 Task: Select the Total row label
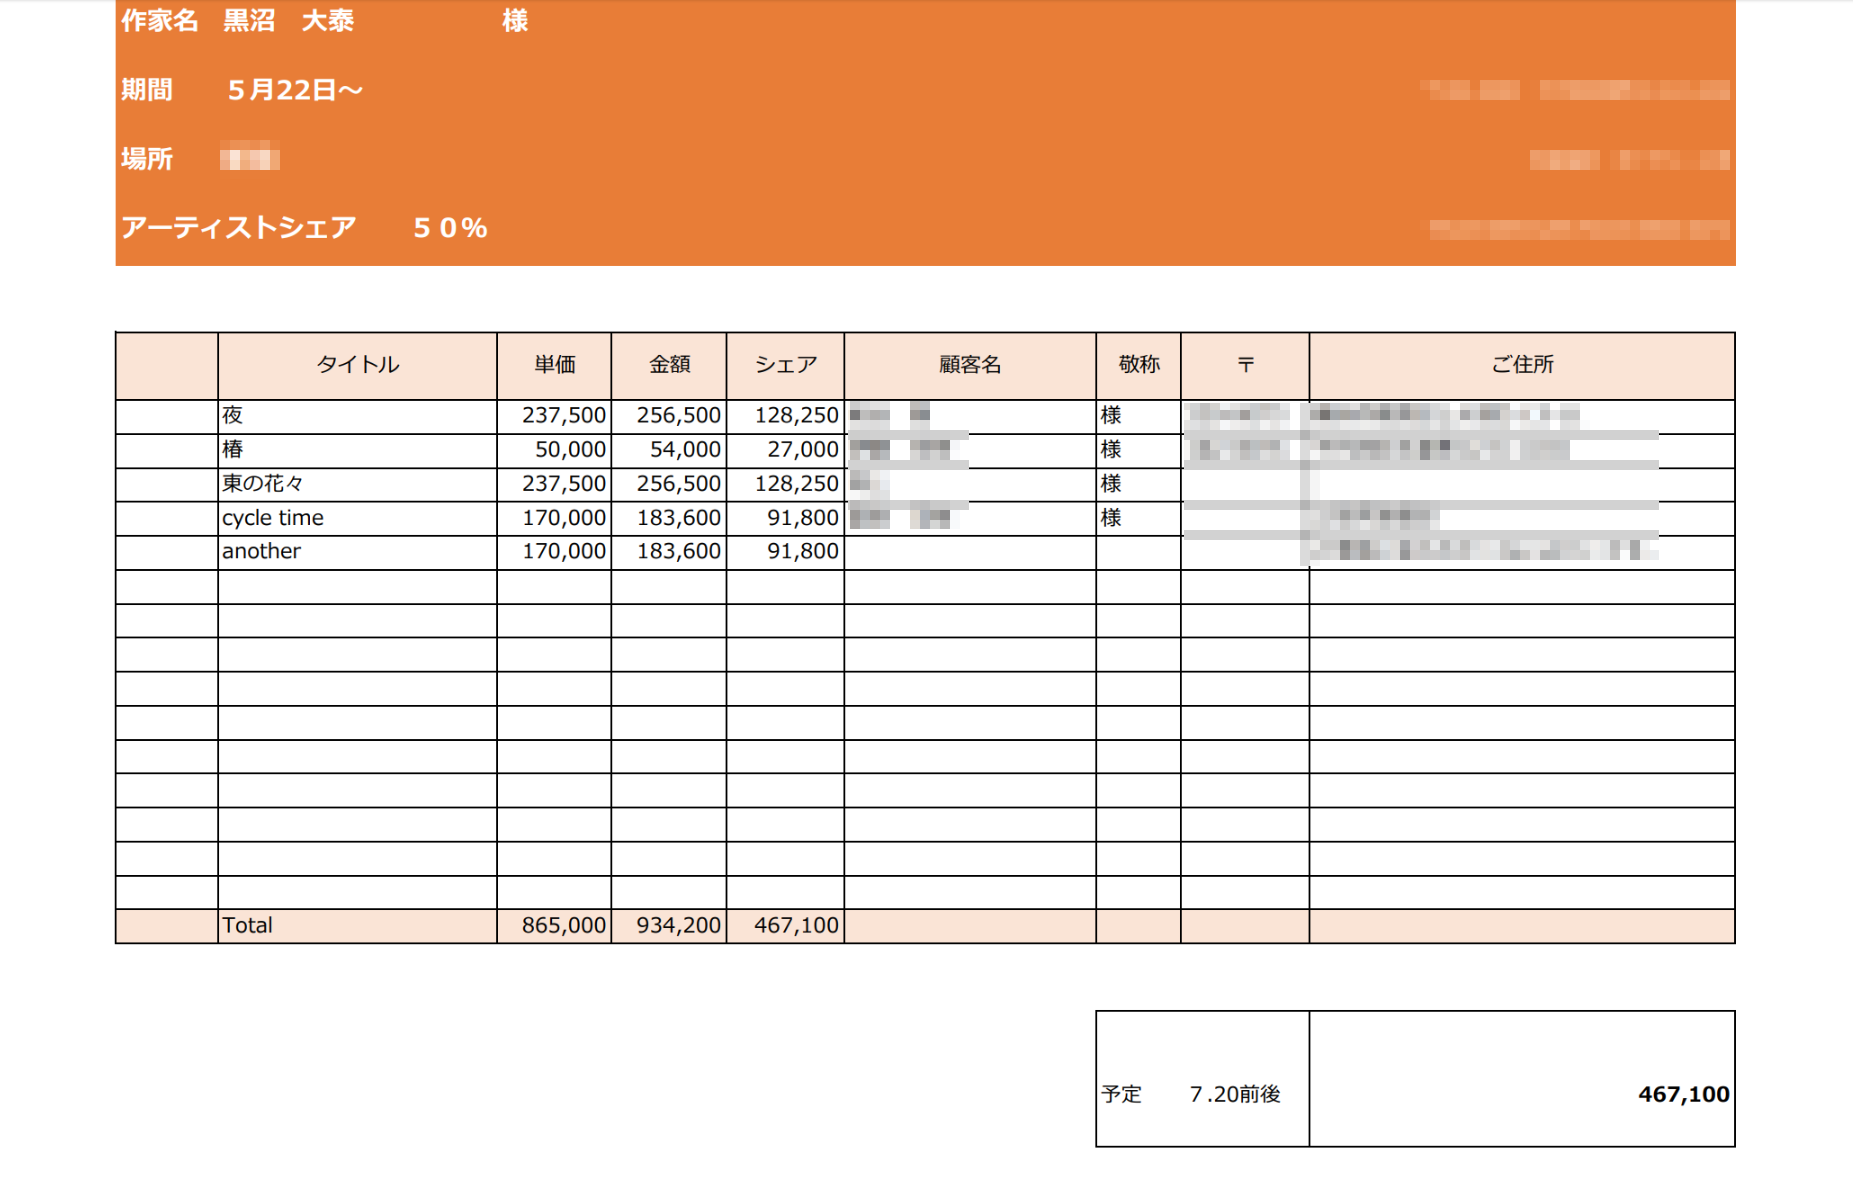point(247,925)
